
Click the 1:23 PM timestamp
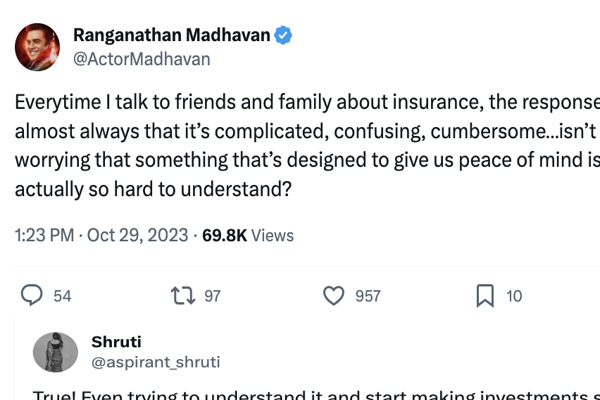(x=43, y=236)
